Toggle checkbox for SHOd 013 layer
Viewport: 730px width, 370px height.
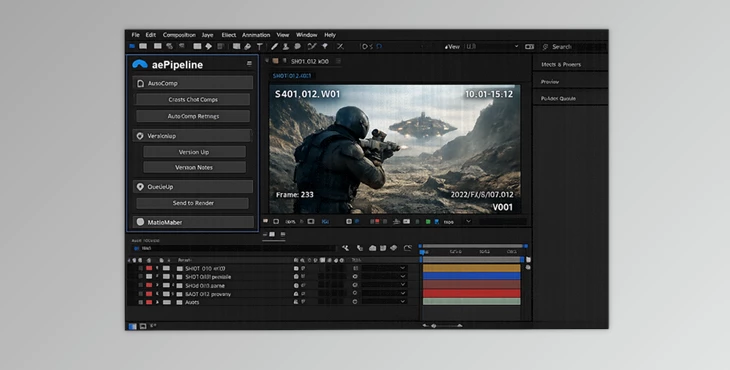pos(141,285)
